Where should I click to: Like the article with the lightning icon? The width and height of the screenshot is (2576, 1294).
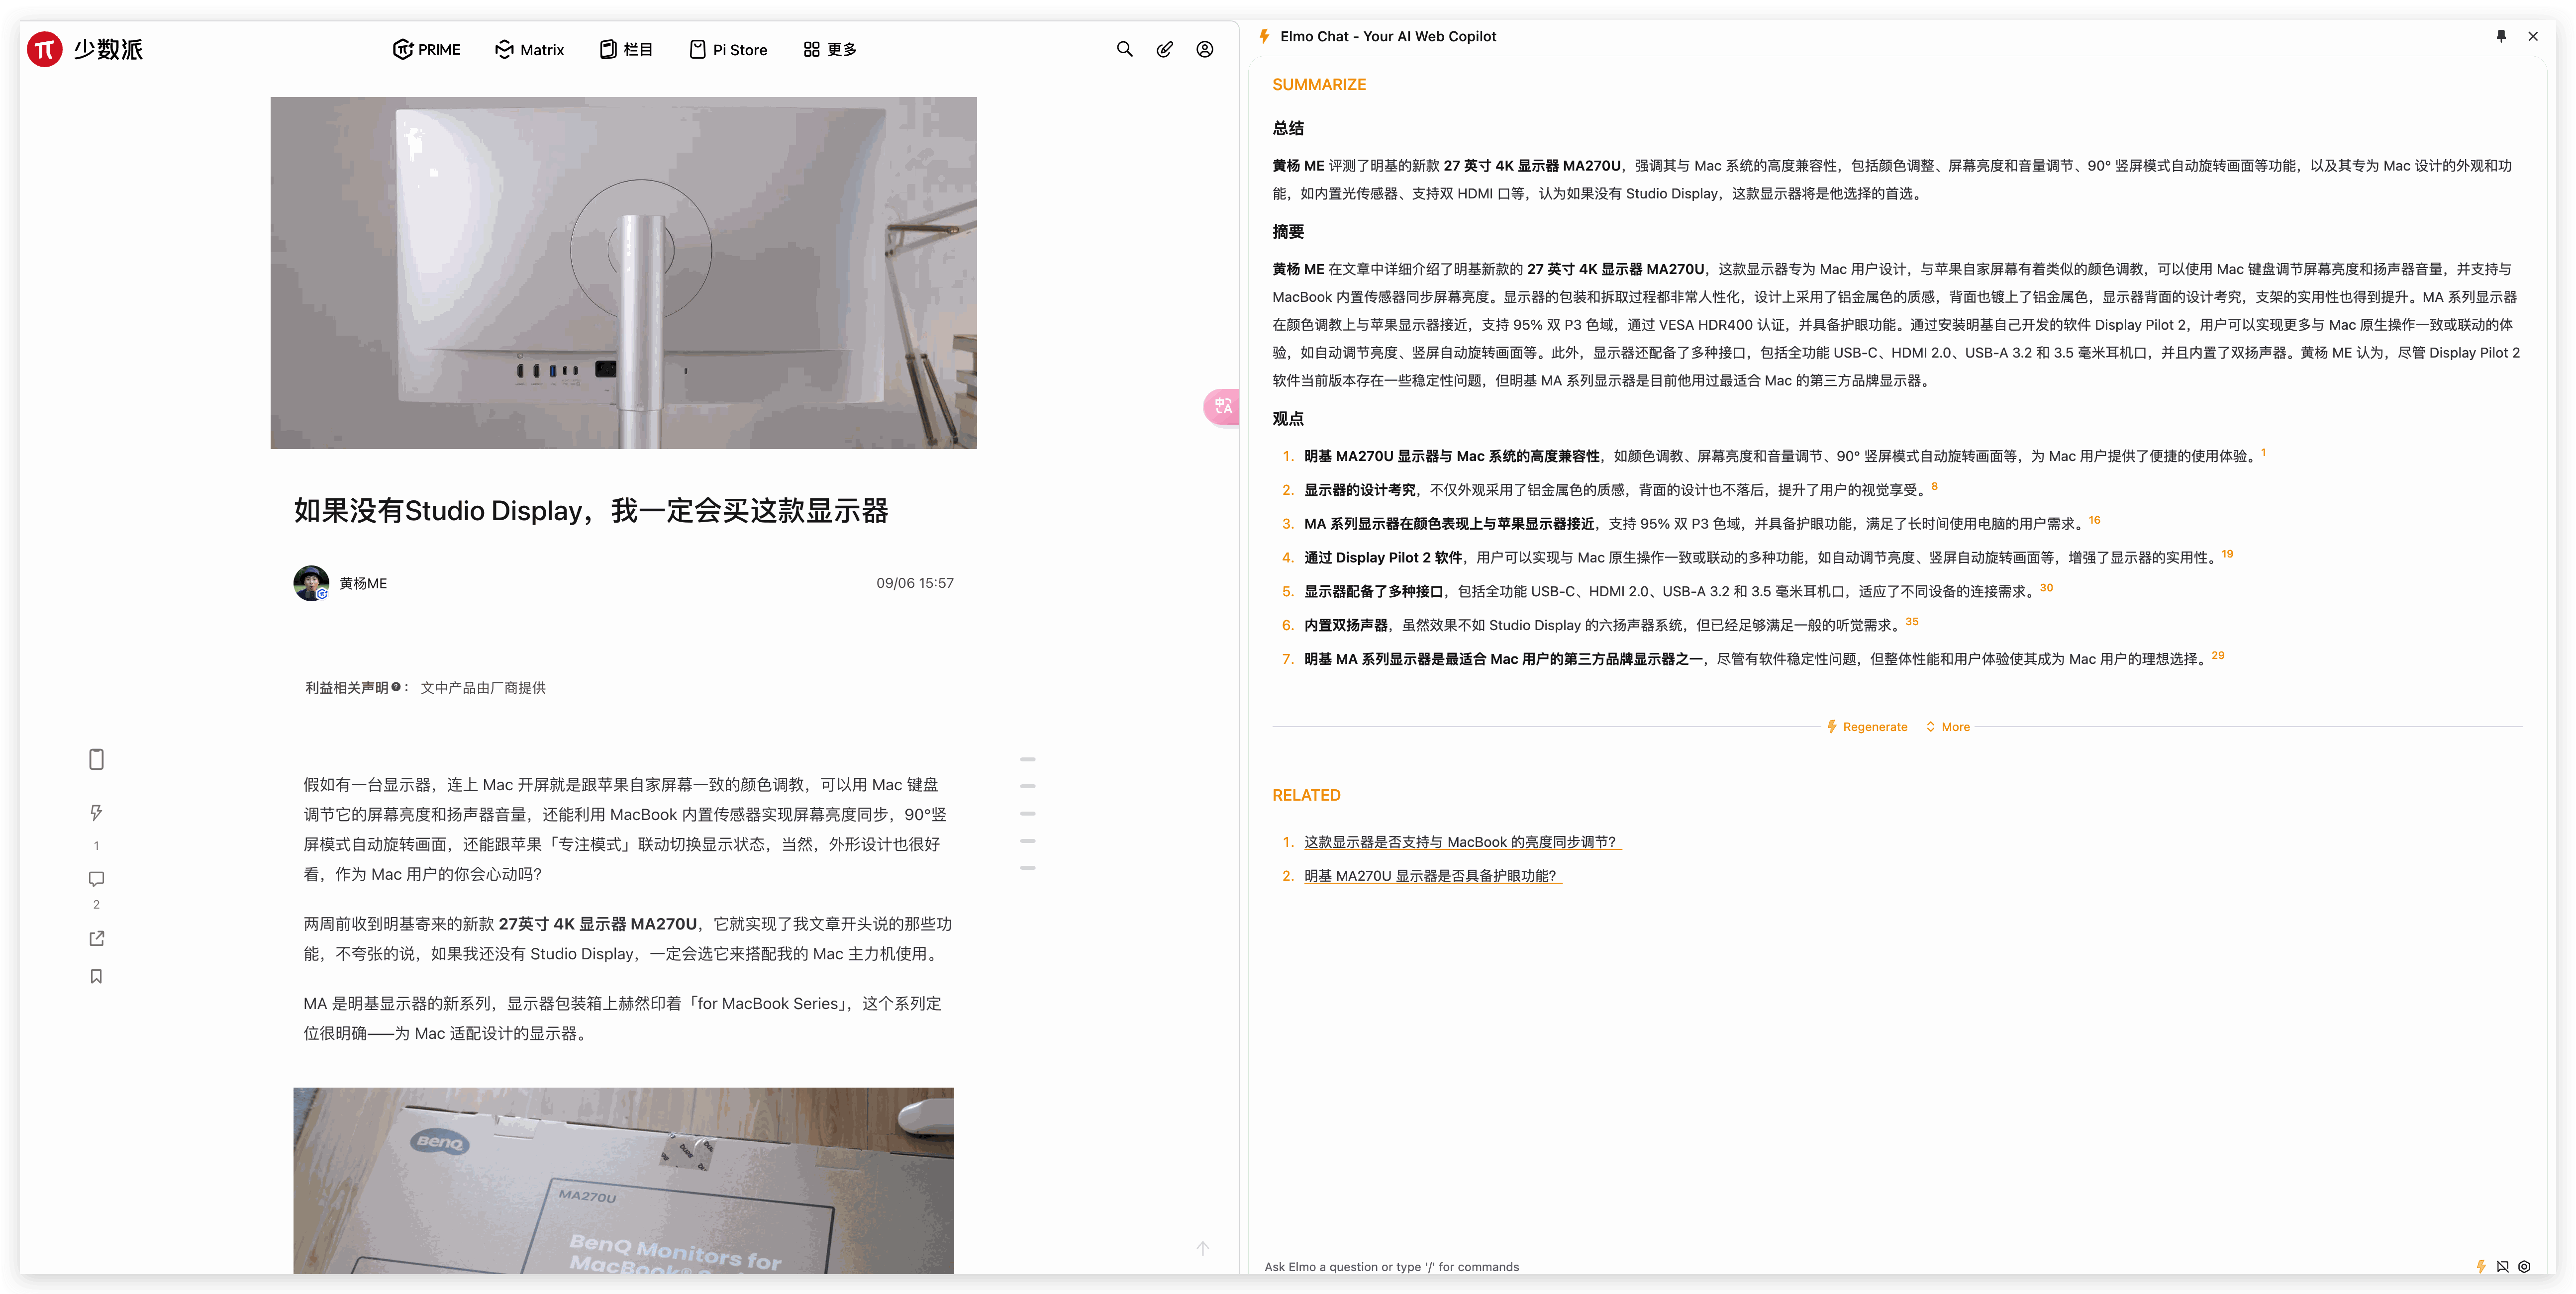pyautogui.click(x=96, y=812)
